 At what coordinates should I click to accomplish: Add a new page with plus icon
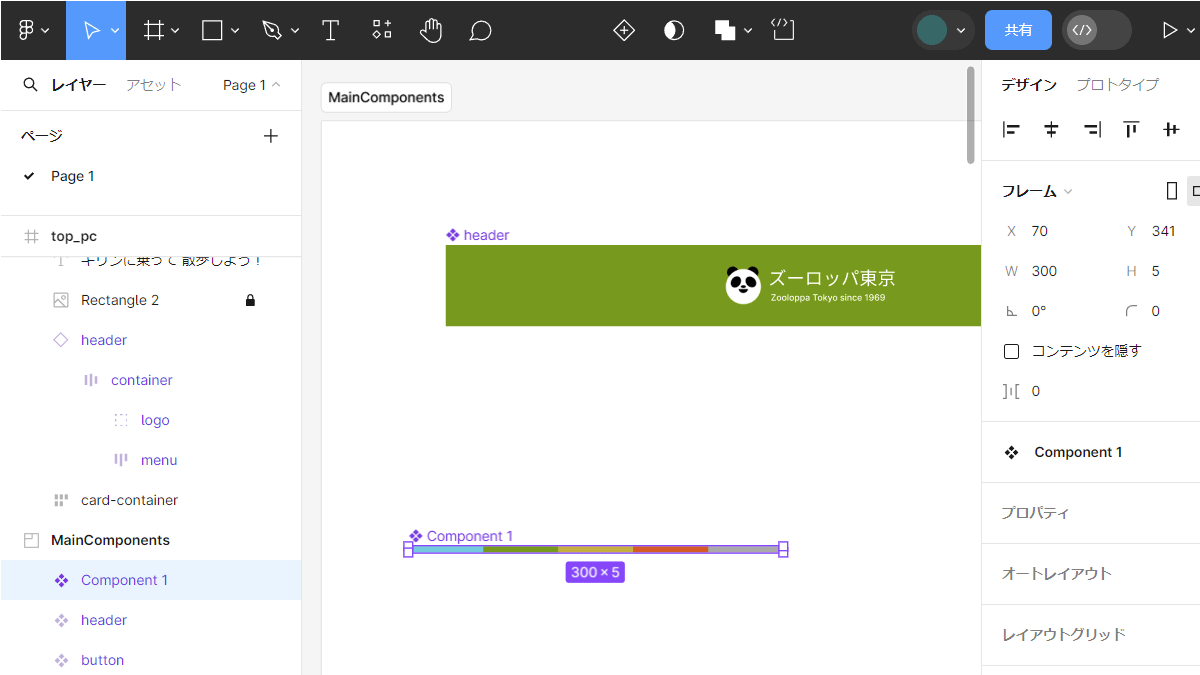(270, 136)
